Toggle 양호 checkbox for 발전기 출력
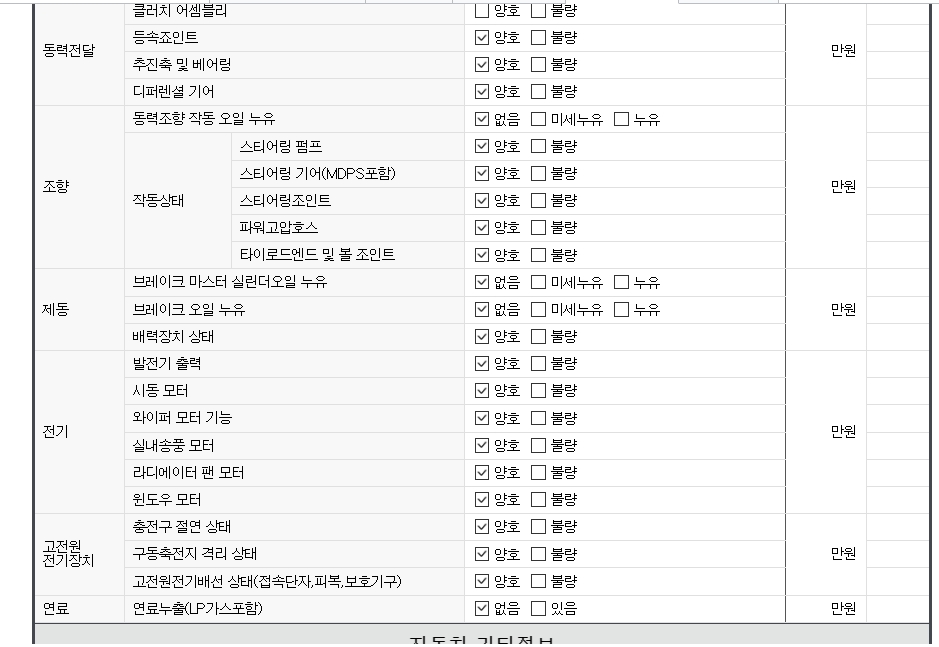Image resolution: width=939 pixels, height=647 pixels. click(x=482, y=364)
